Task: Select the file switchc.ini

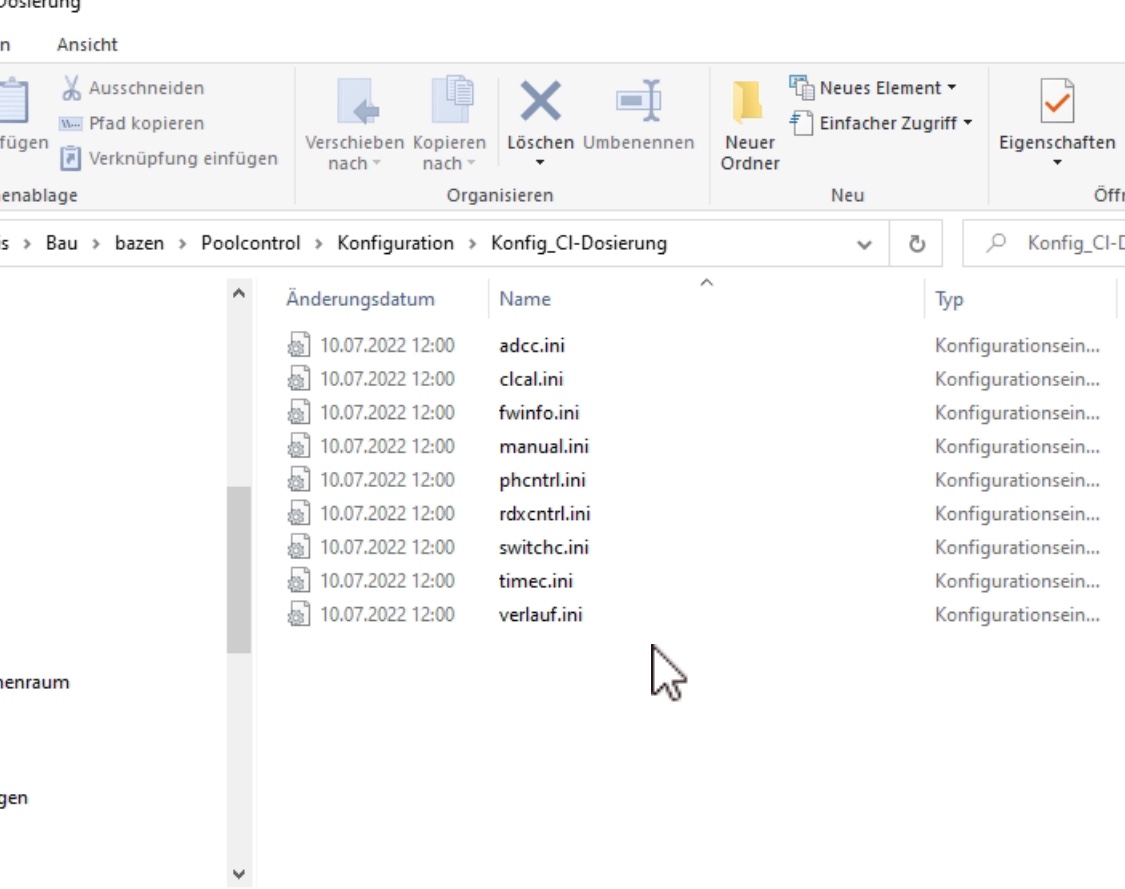Action: [x=544, y=547]
